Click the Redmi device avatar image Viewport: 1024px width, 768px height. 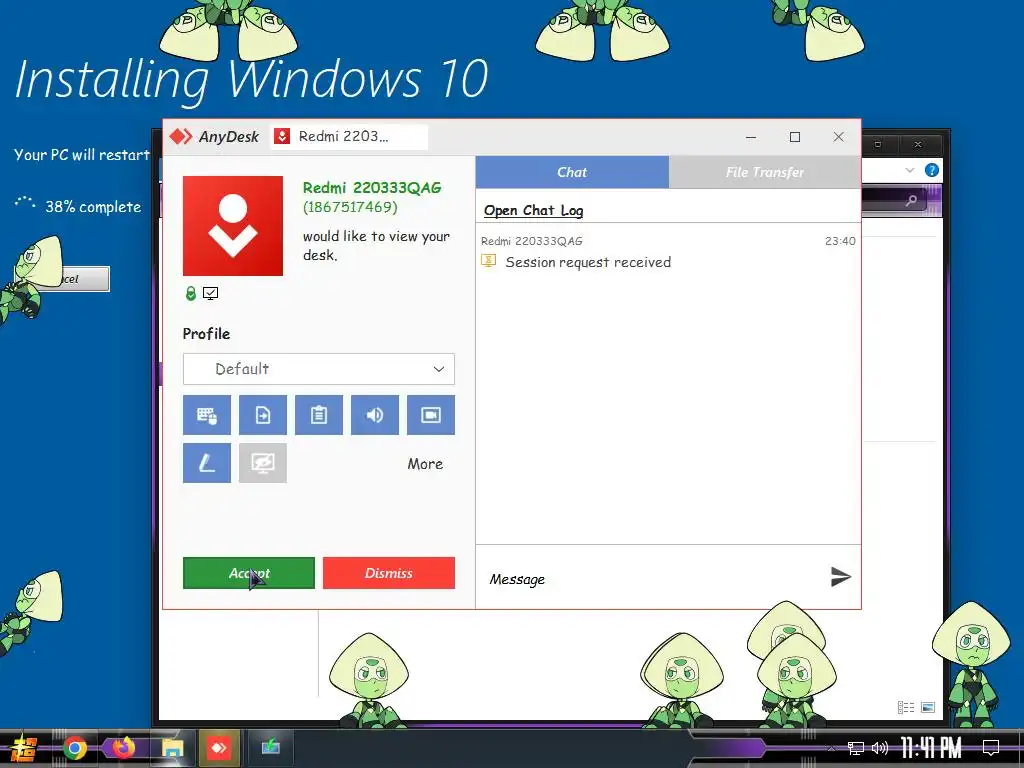233,226
